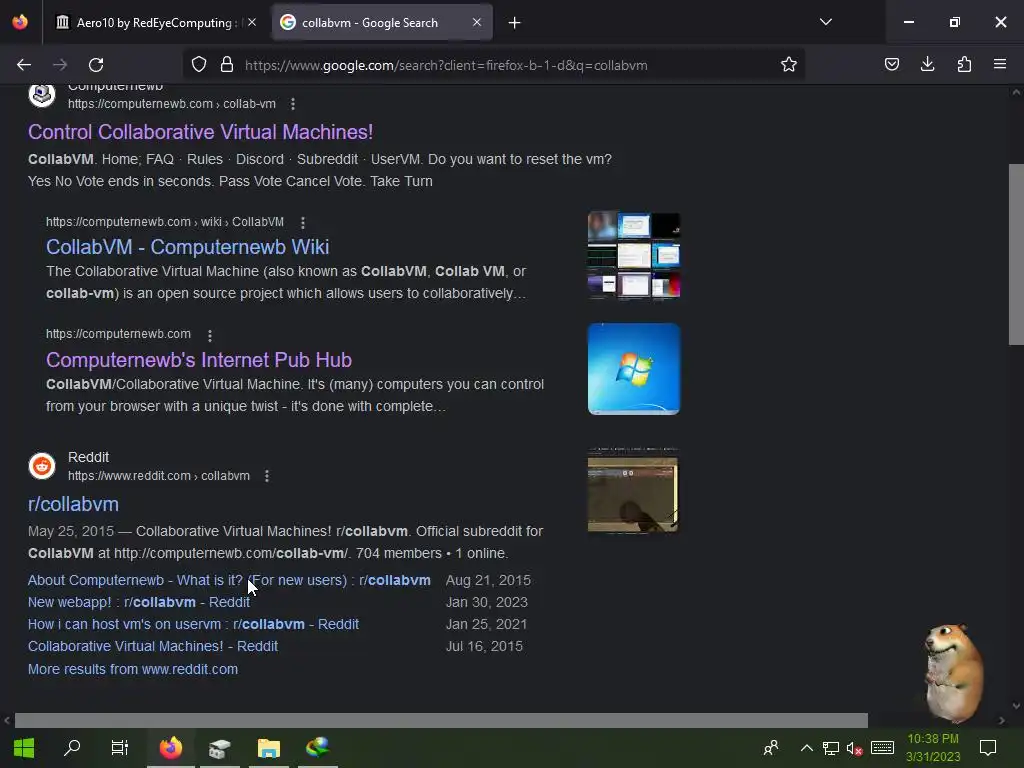Click the Firefox View icon in the tab bar

(20, 22)
